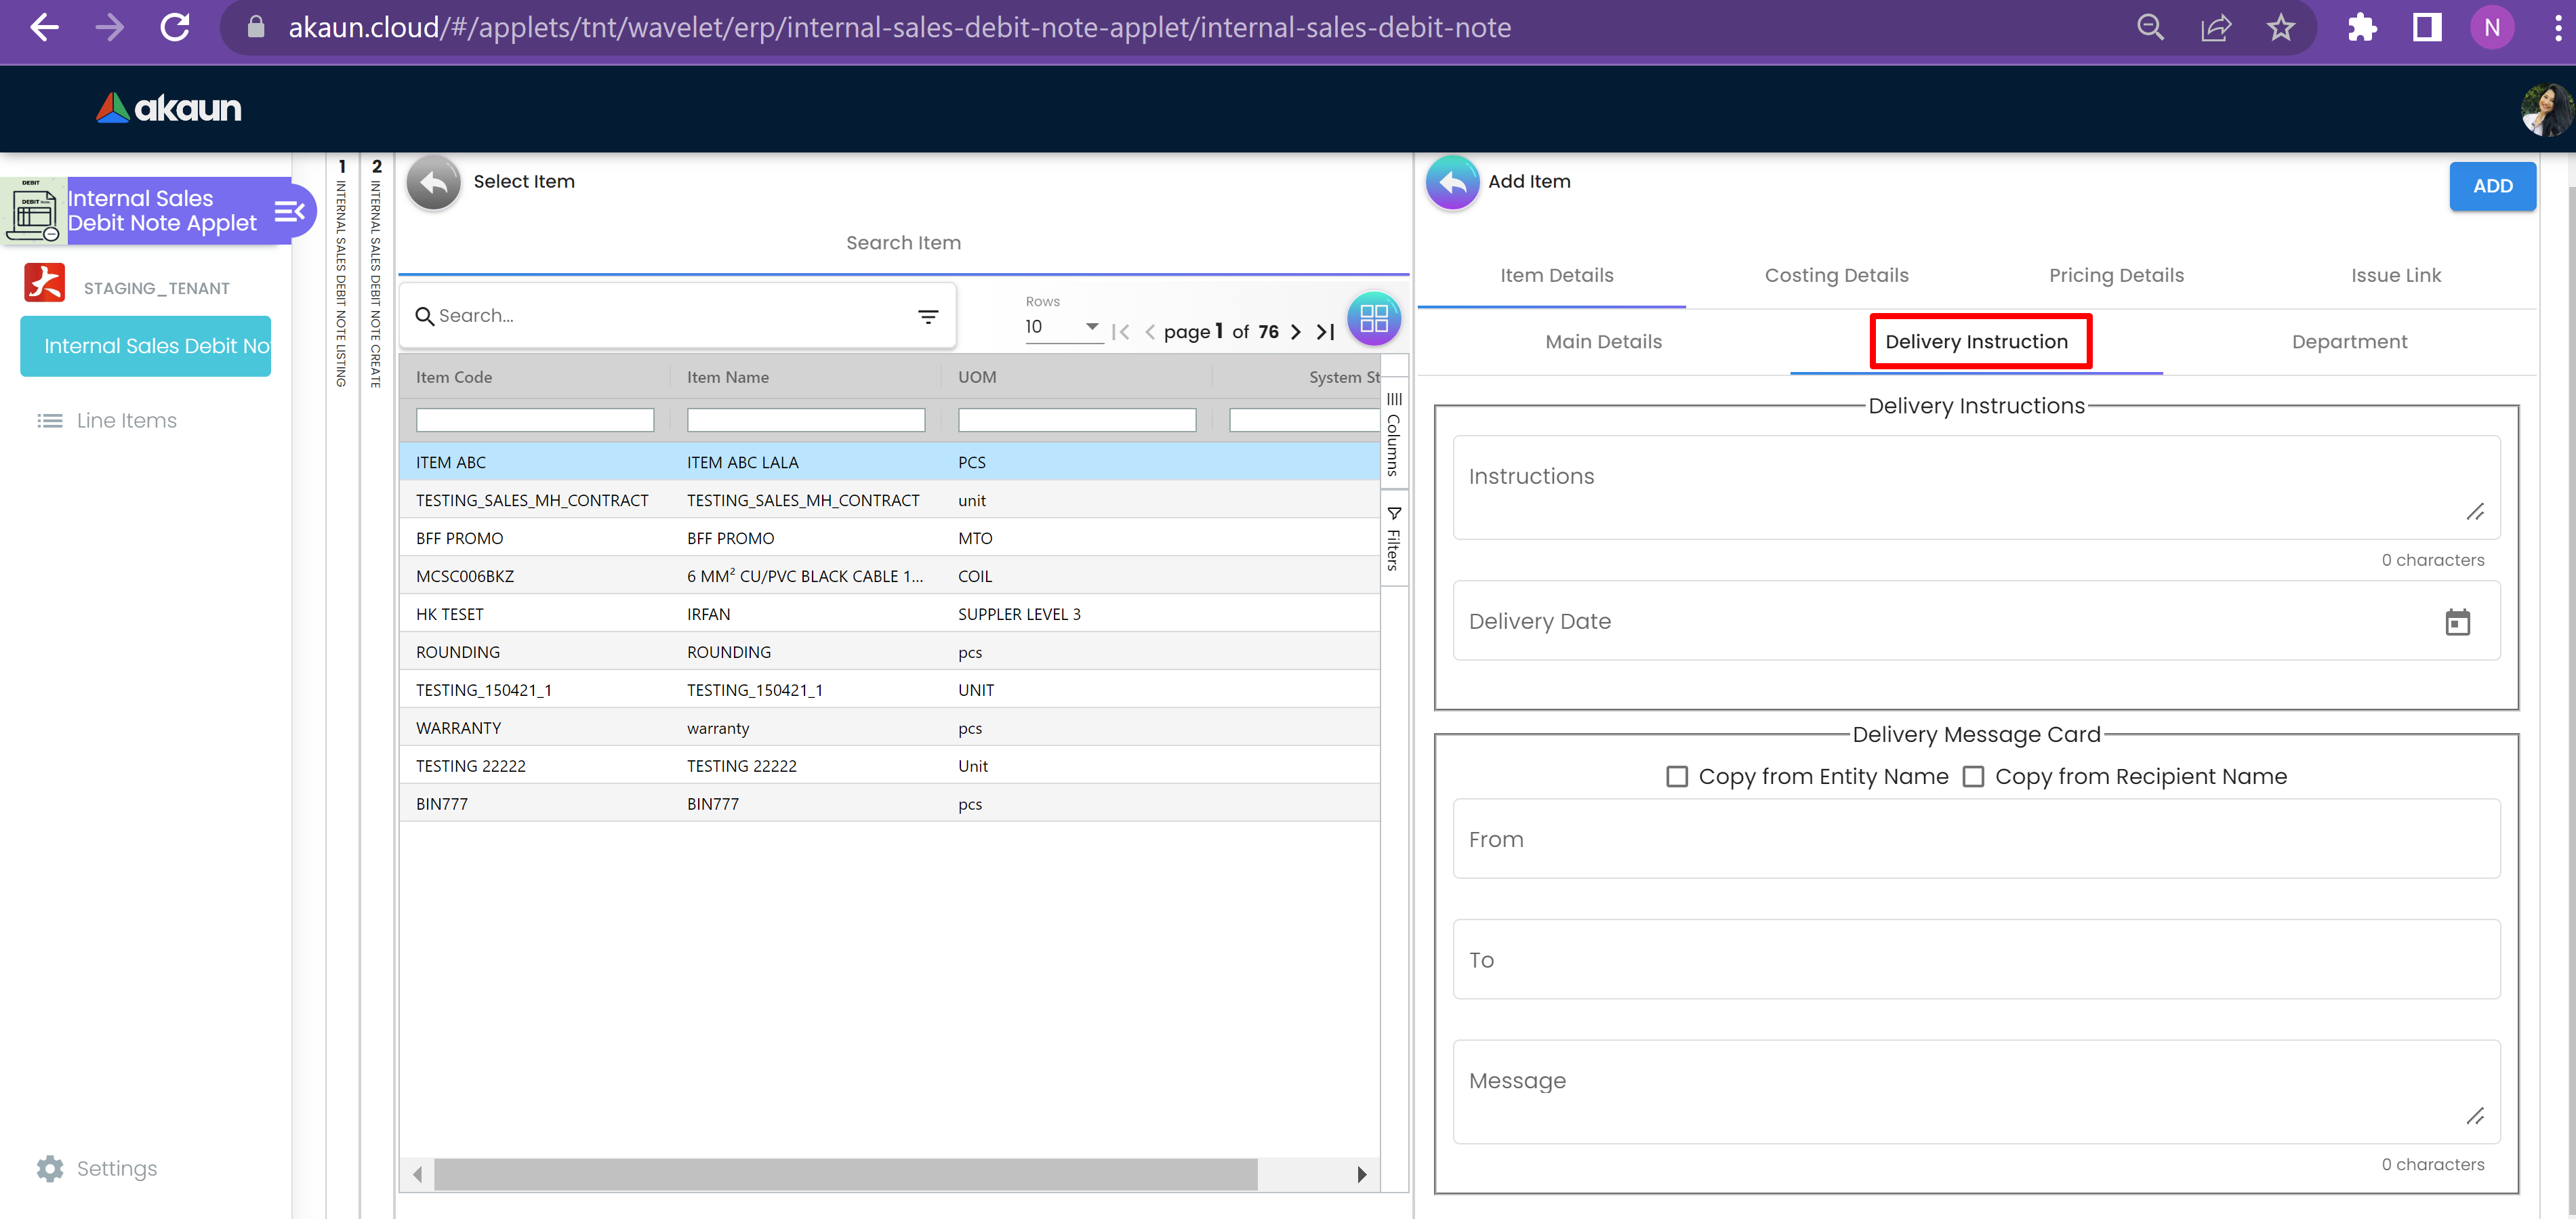Go to the last page of items
The height and width of the screenshot is (1219, 2576).
pyautogui.click(x=1326, y=332)
